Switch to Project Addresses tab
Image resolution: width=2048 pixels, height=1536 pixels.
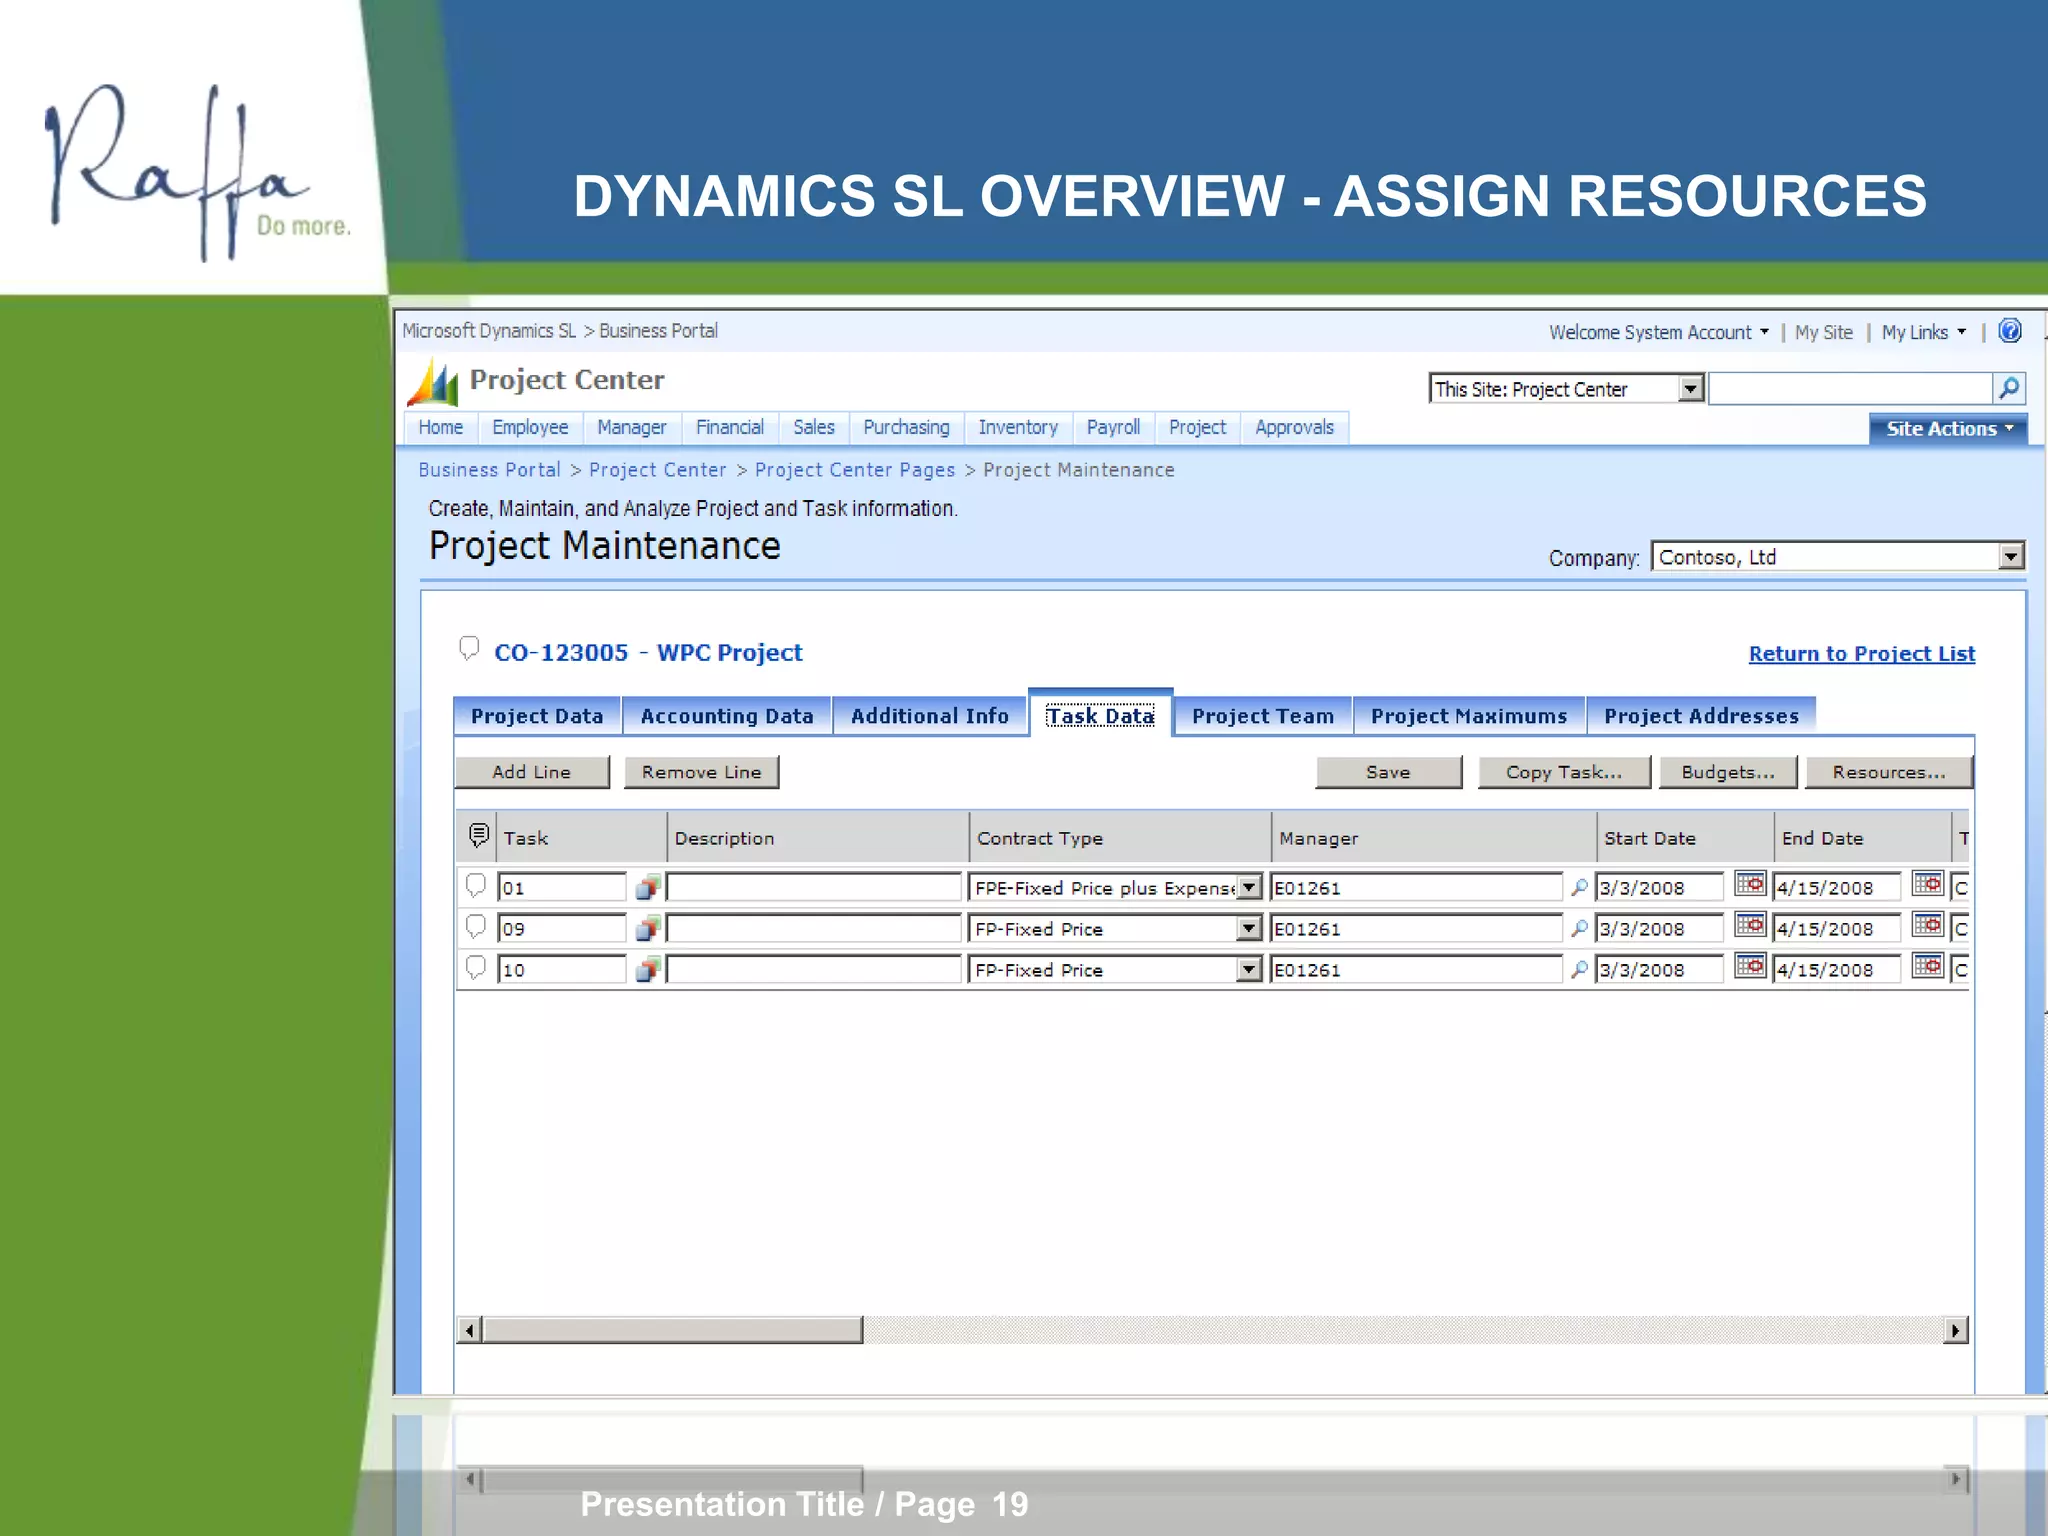click(1701, 716)
